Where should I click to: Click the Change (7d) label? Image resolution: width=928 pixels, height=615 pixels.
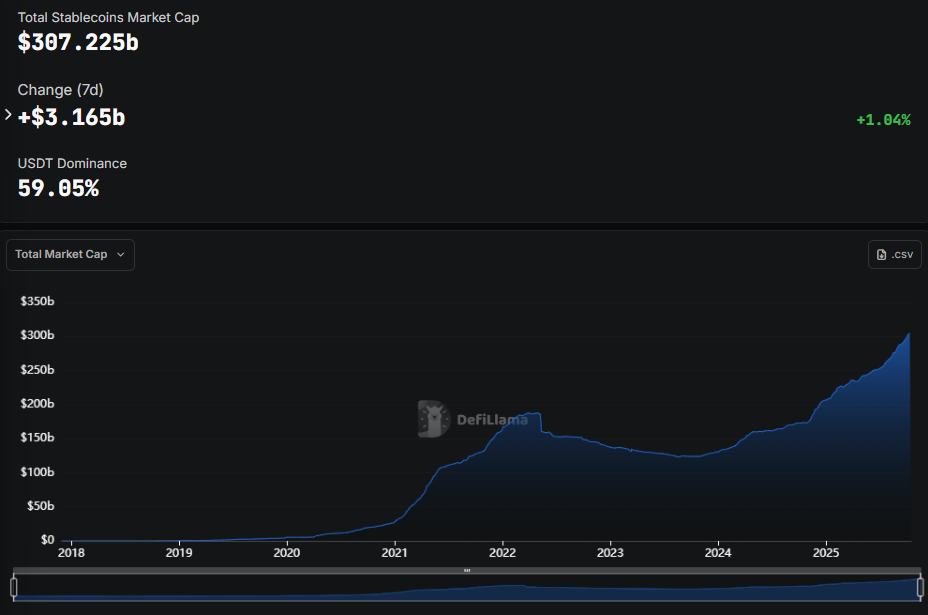(60, 90)
